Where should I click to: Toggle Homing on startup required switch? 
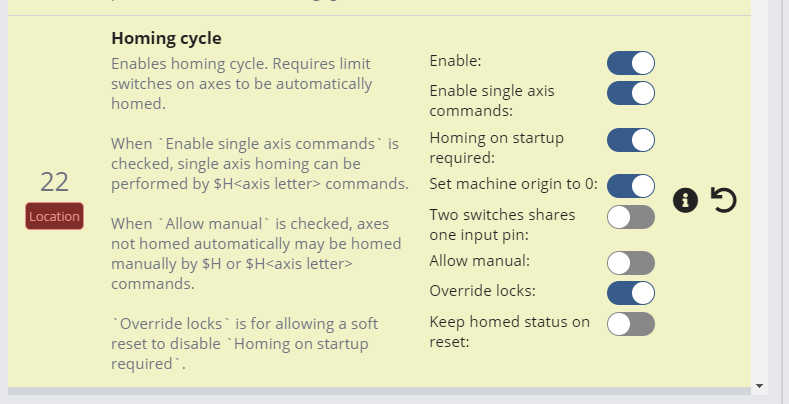(x=630, y=140)
